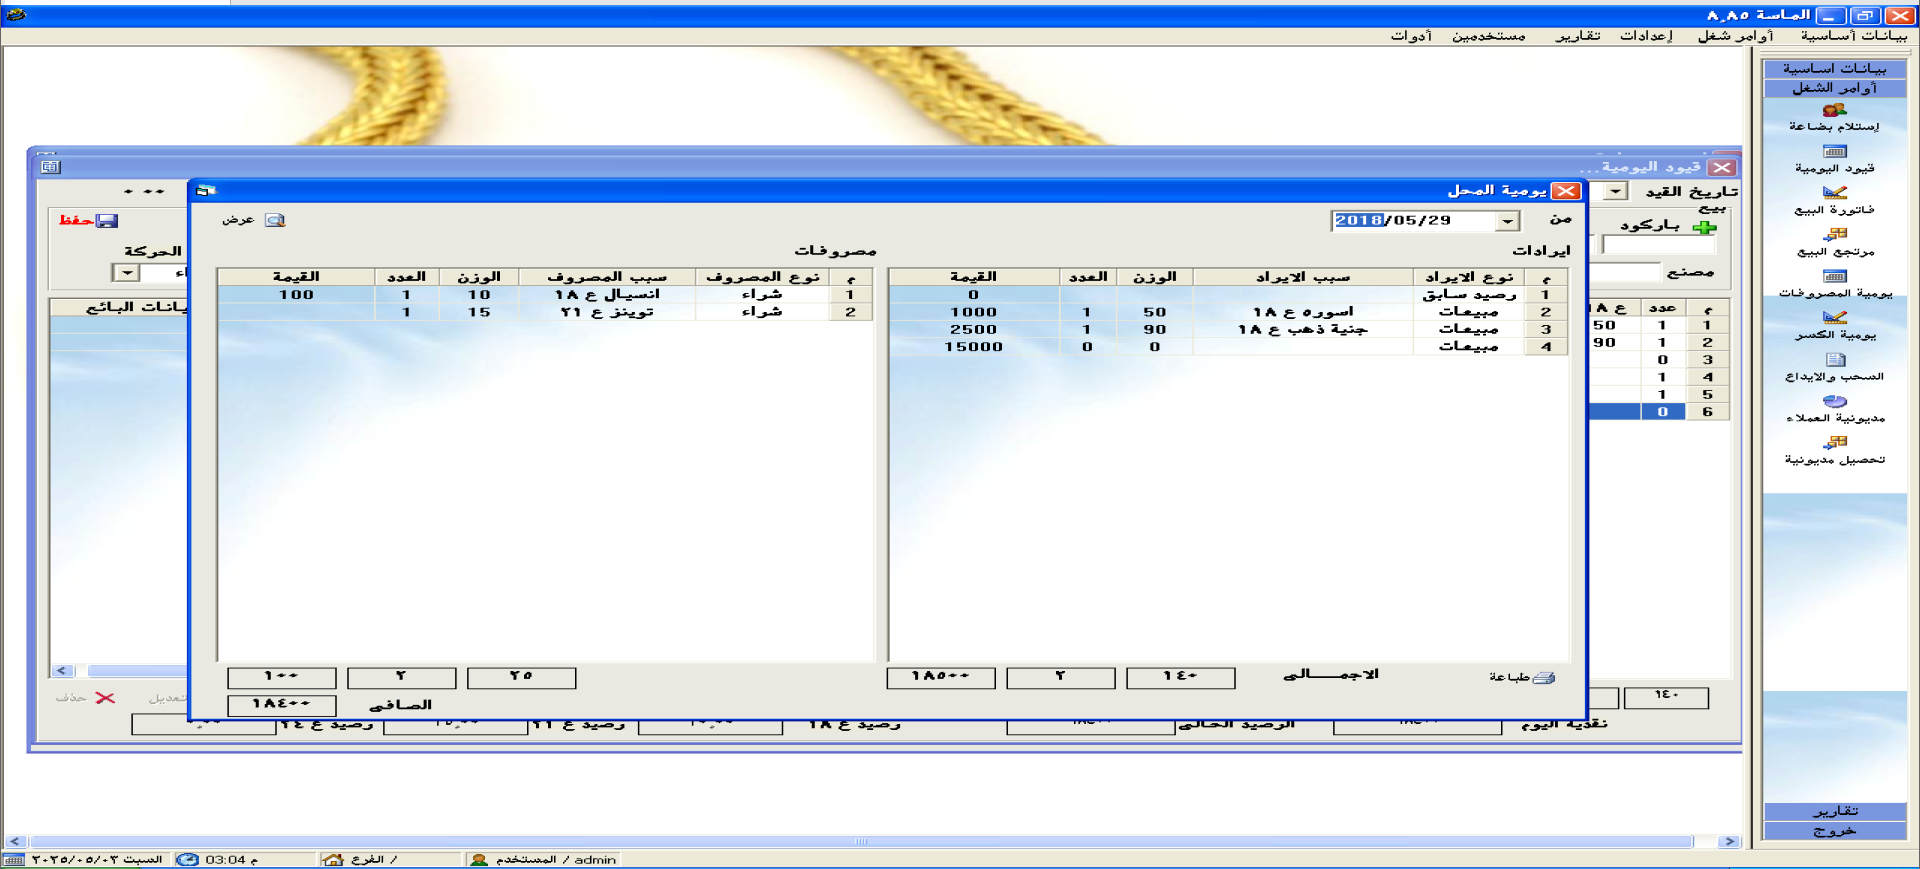Open يومية المصروفات sidebar icon
This screenshot has height=869, width=1920.
pyautogui.click(x=1834, y=277)
